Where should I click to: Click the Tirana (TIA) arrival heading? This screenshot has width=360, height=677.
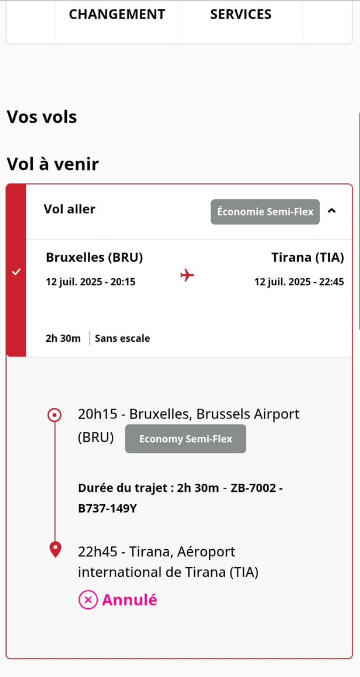point(308,257)
